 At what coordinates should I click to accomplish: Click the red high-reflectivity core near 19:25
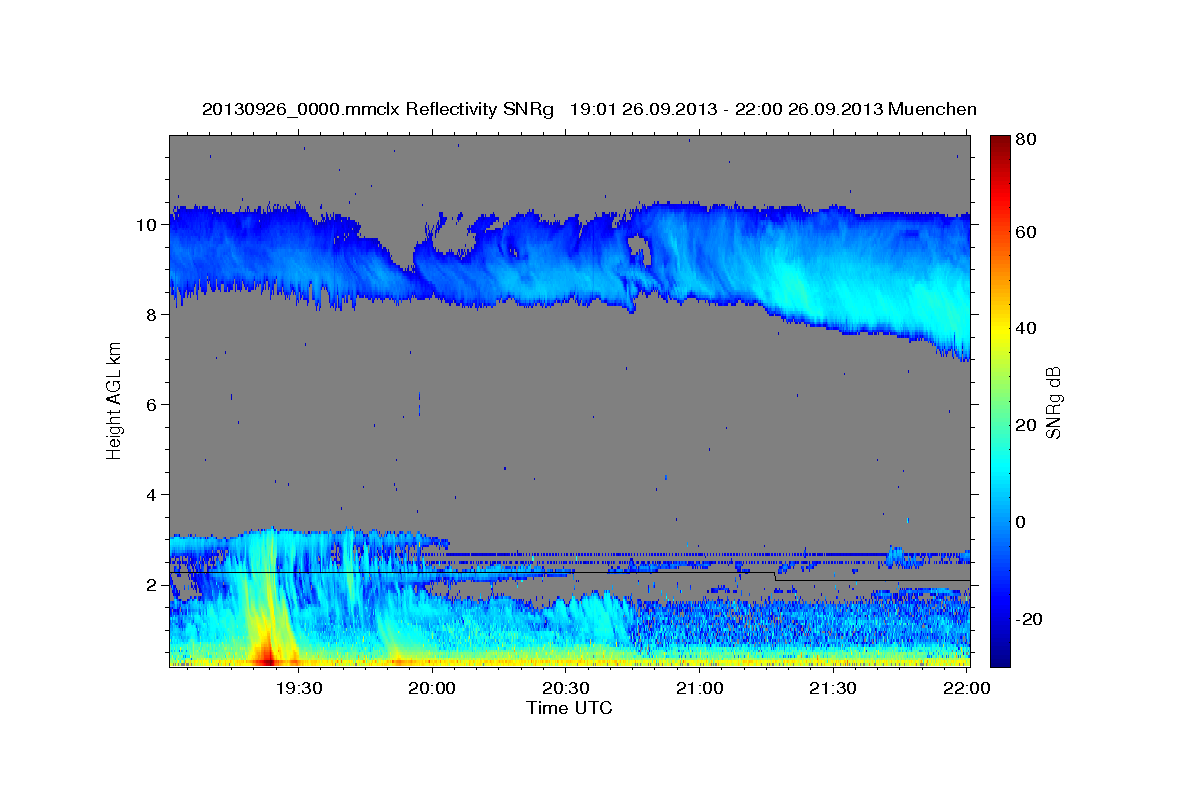tap(267, 655)
